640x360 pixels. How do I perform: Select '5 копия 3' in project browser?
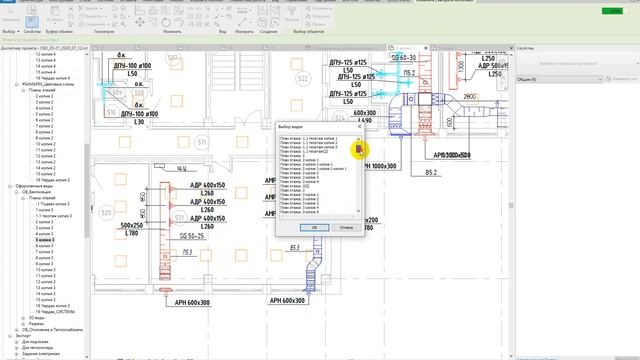pyautogui.click(x=44, y=240)
